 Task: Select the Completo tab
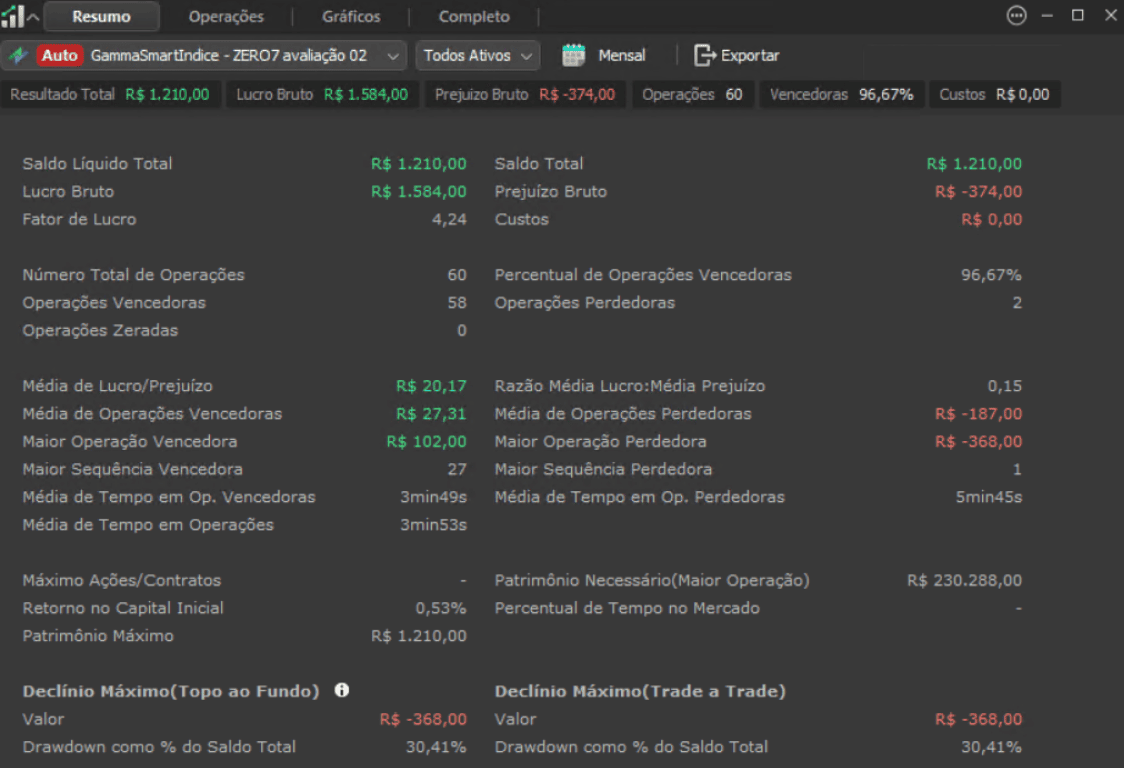(474, 16)
